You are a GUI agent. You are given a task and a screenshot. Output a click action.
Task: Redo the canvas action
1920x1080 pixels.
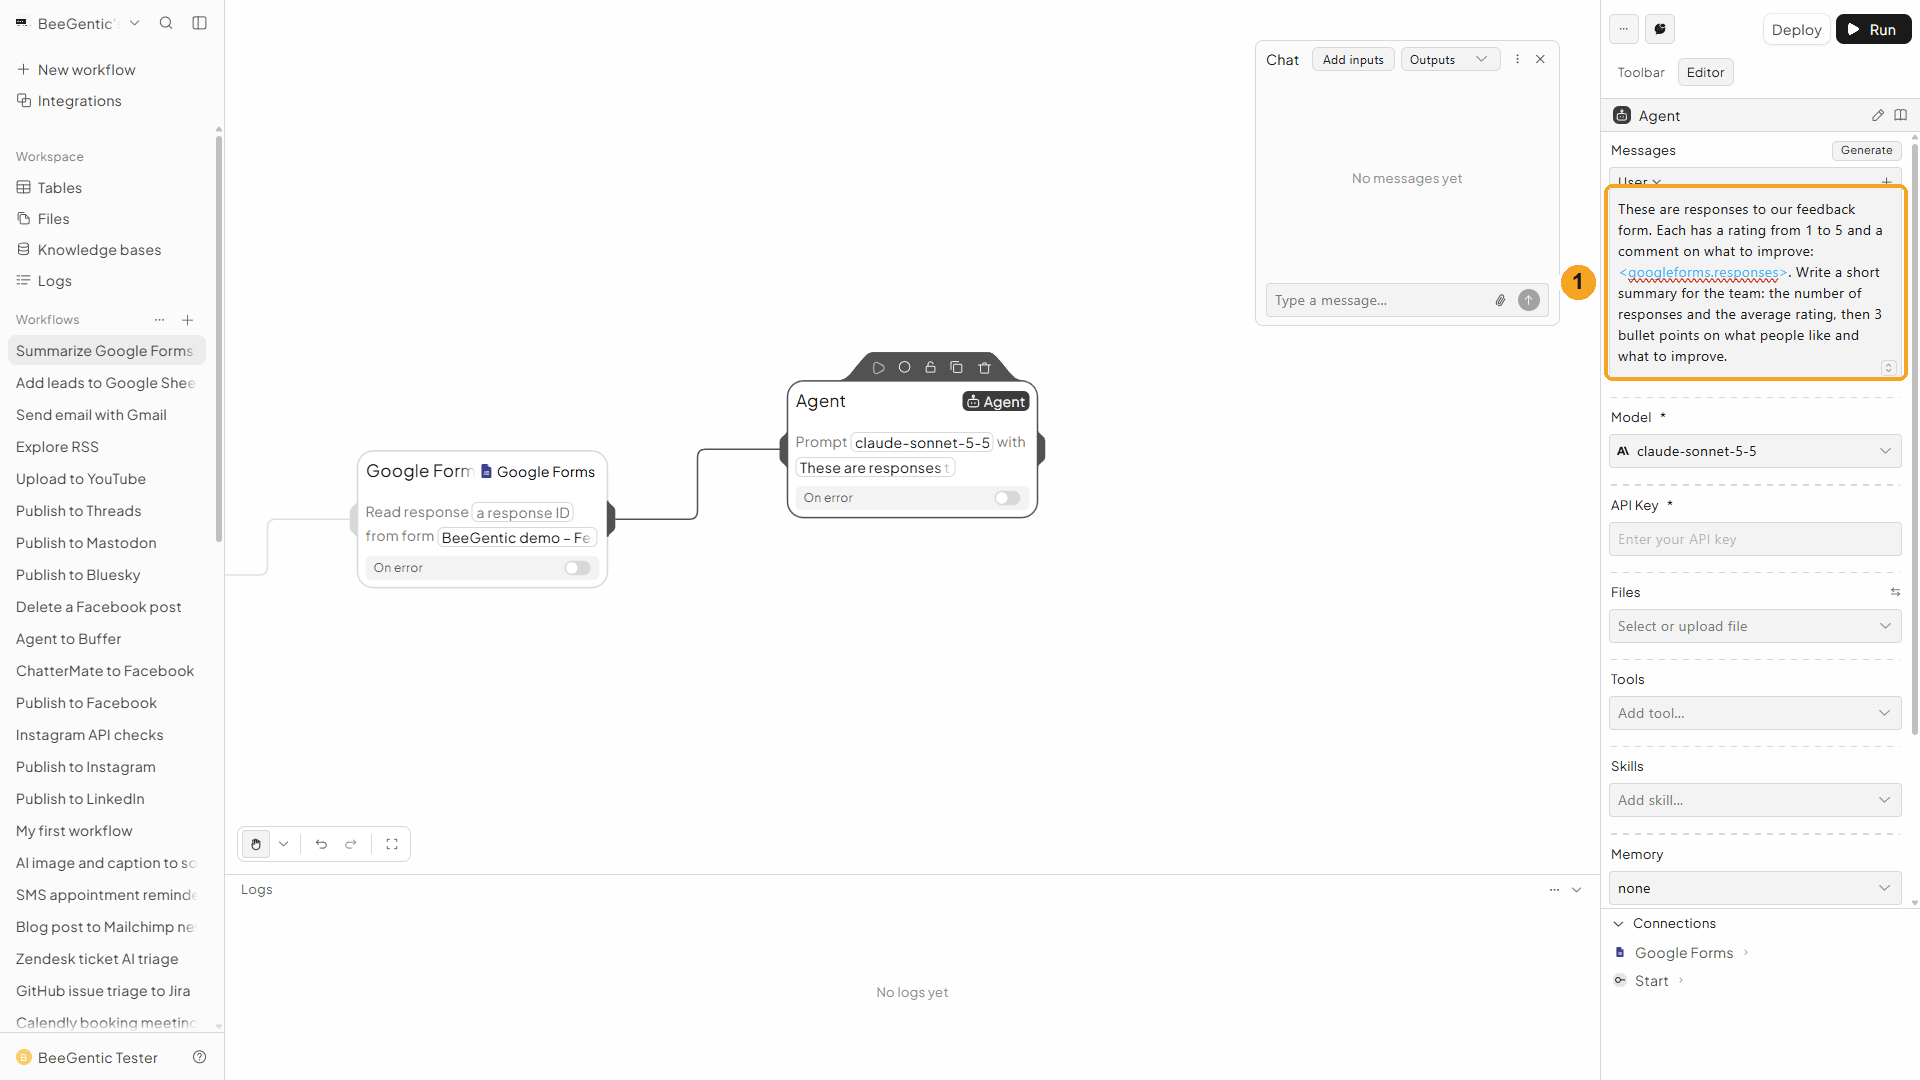[351, 844]
